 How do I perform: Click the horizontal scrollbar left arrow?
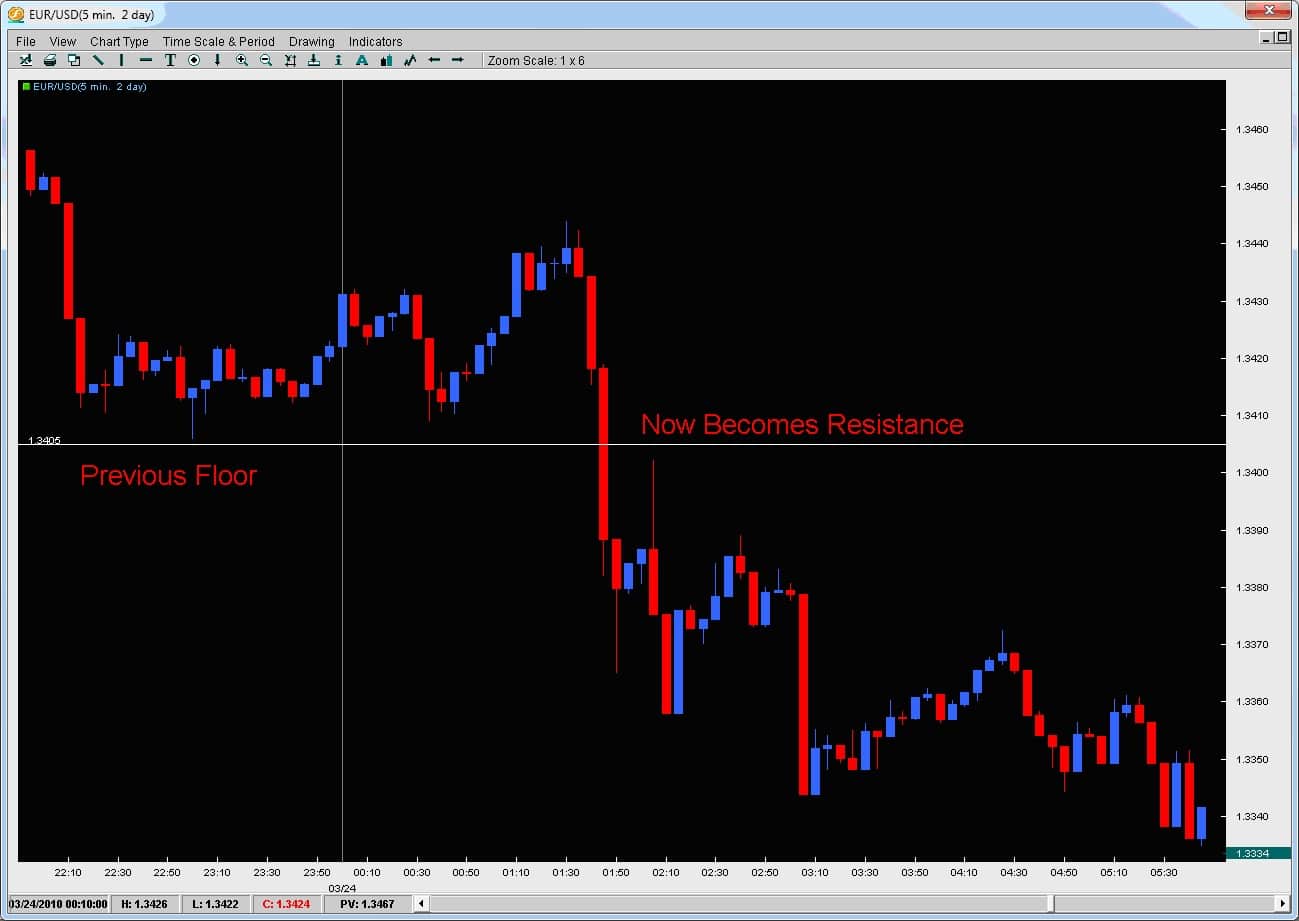click(x=423, y=904)
